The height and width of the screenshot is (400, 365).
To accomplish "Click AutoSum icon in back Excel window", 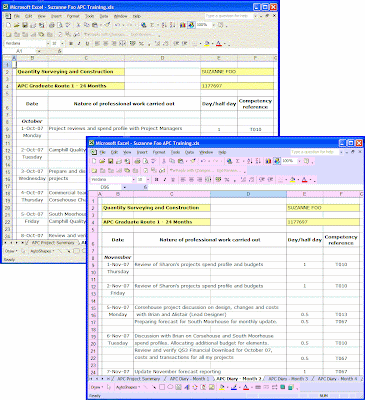I will point(152,25).
